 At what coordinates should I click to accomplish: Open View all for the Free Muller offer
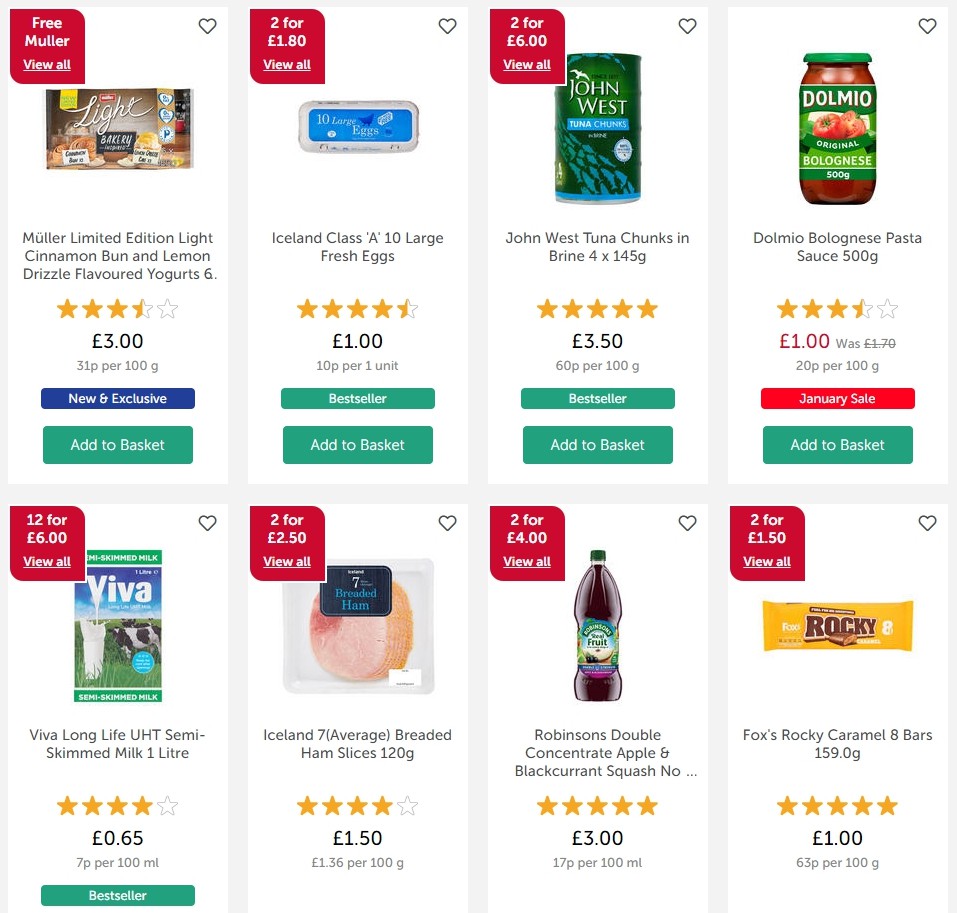pos(47,64)
